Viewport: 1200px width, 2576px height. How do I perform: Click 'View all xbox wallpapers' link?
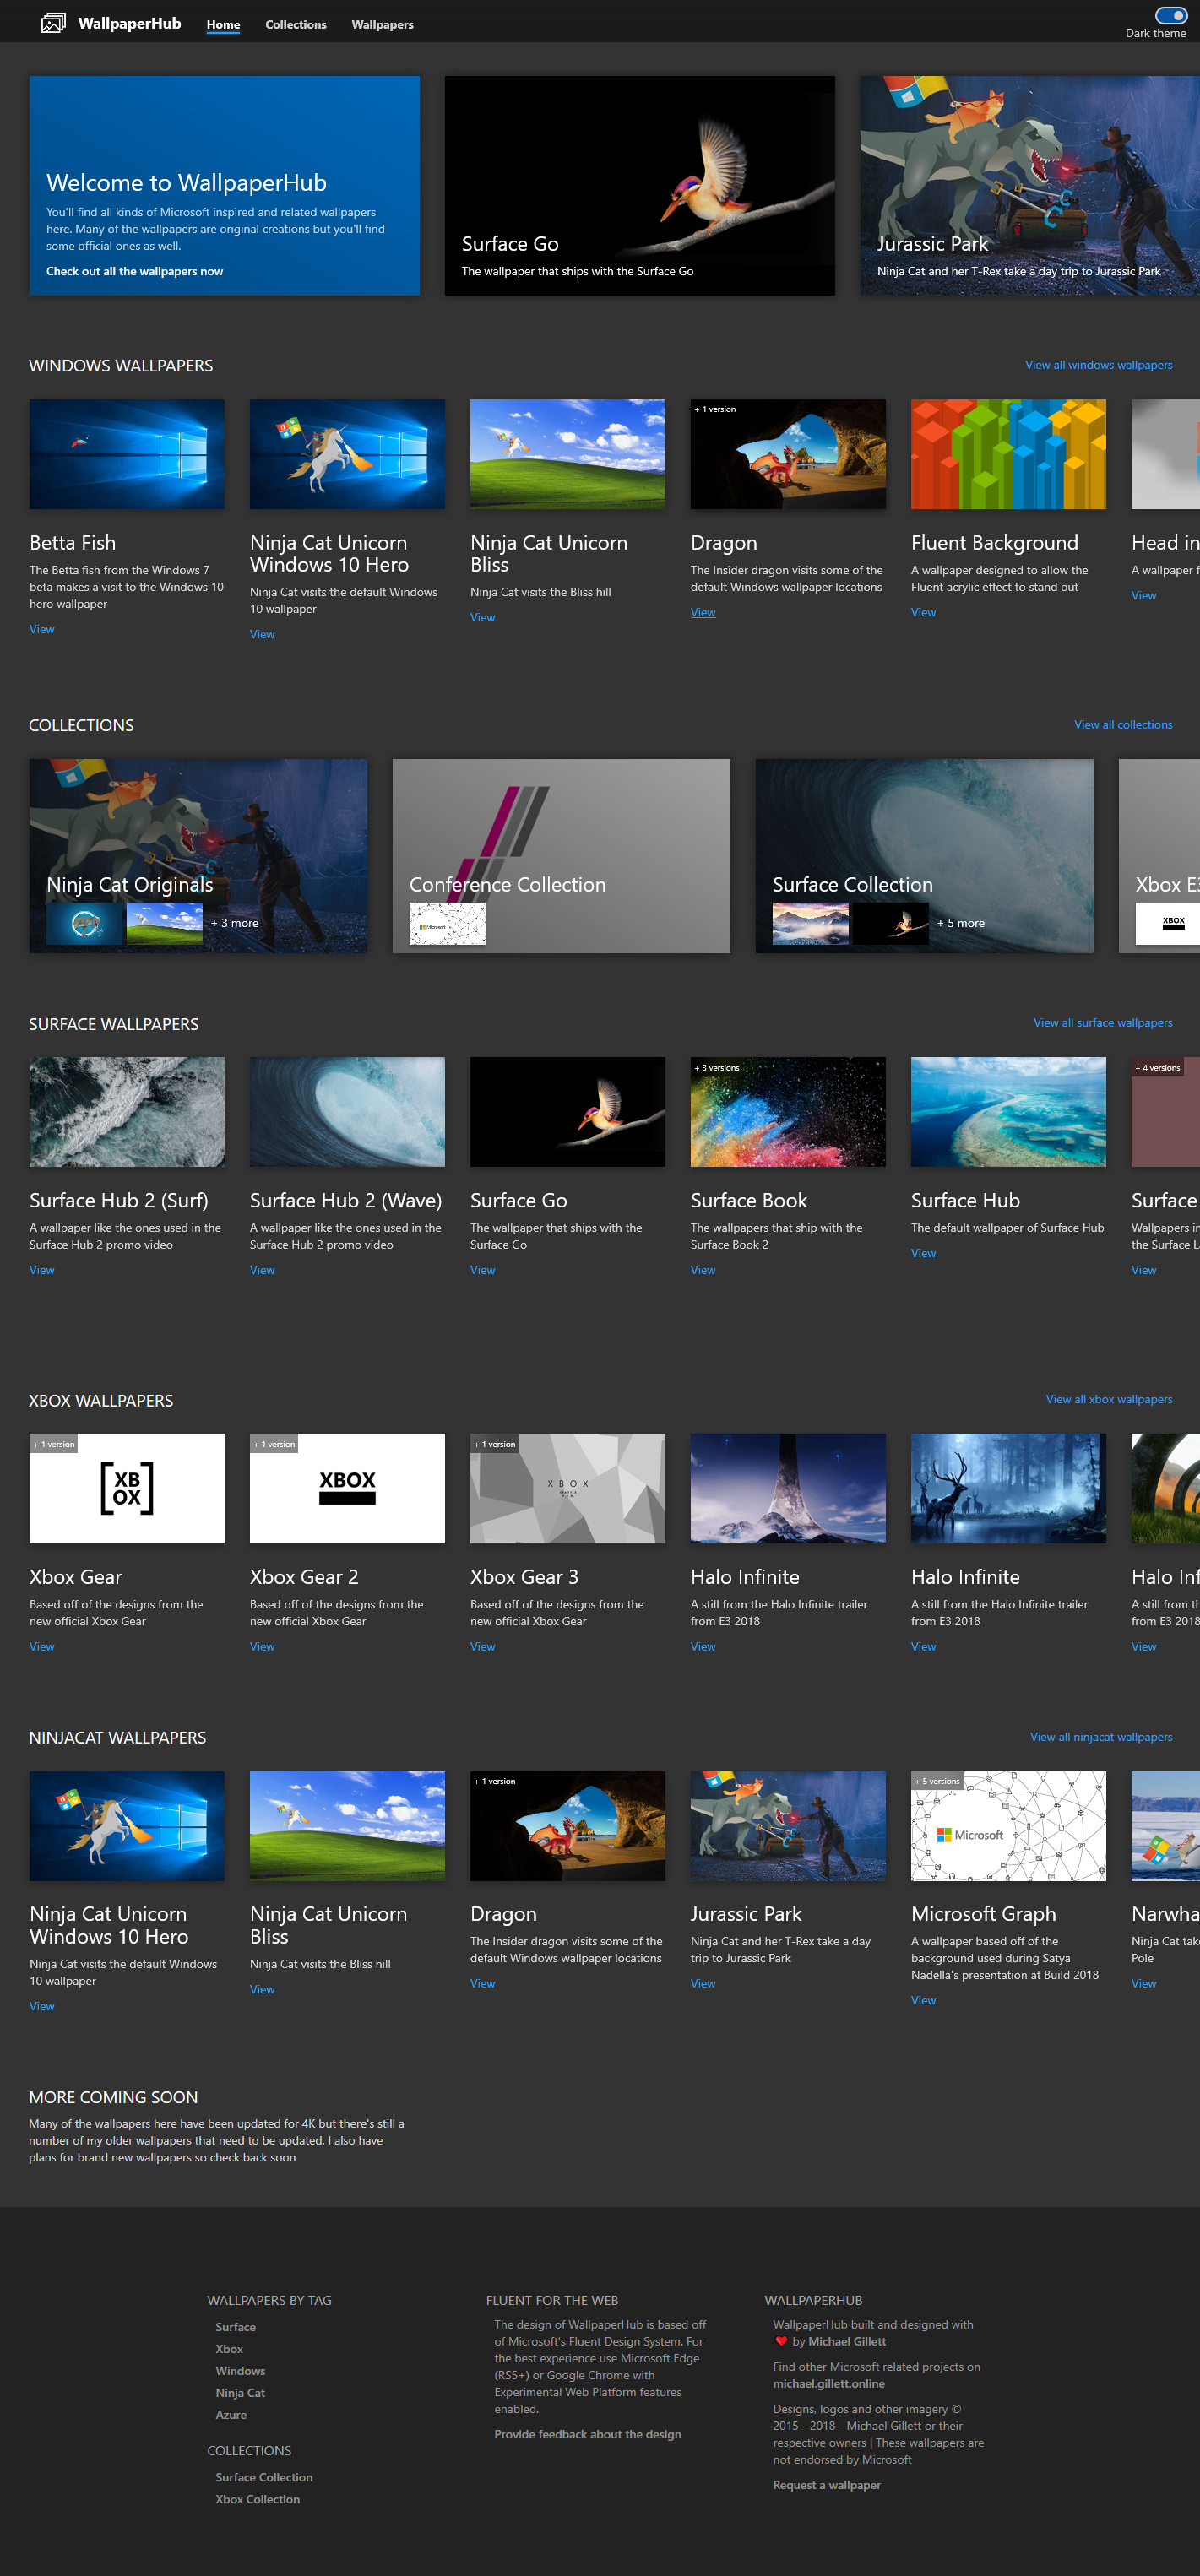pyautogui.click(x=1109, y=1400)
